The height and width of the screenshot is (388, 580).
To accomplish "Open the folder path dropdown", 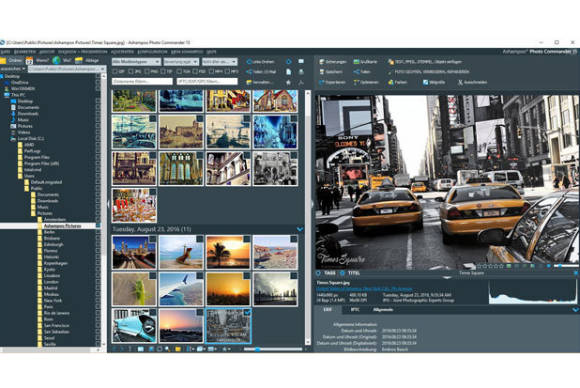I will pos(67,69).
